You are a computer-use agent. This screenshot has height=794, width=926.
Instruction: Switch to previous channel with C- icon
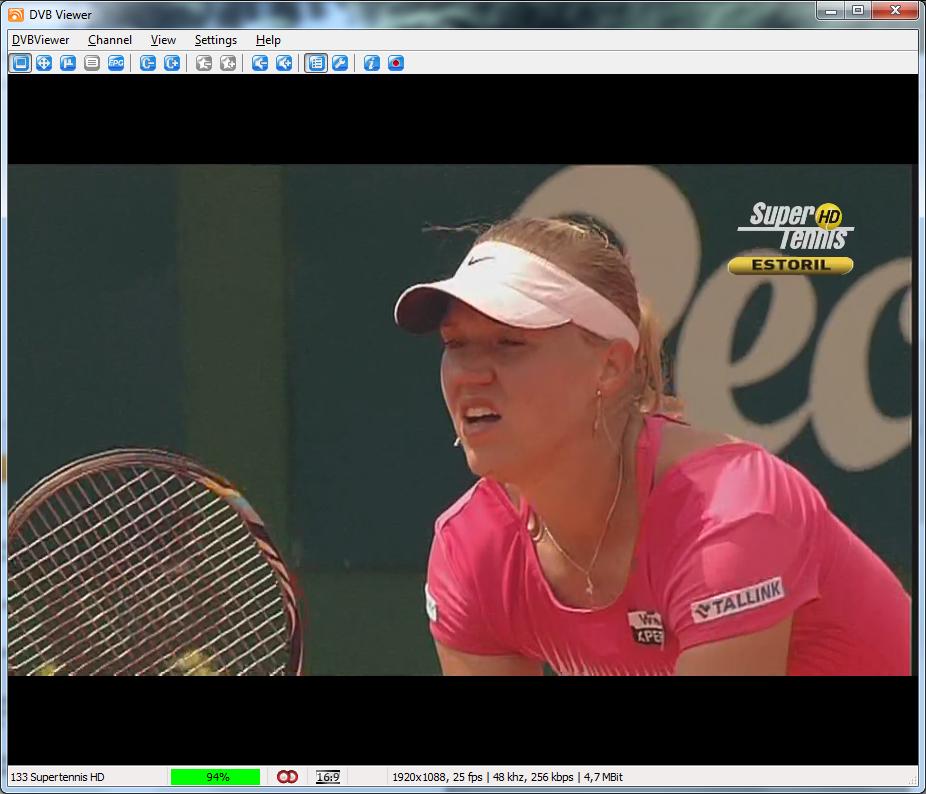[148, 63]
